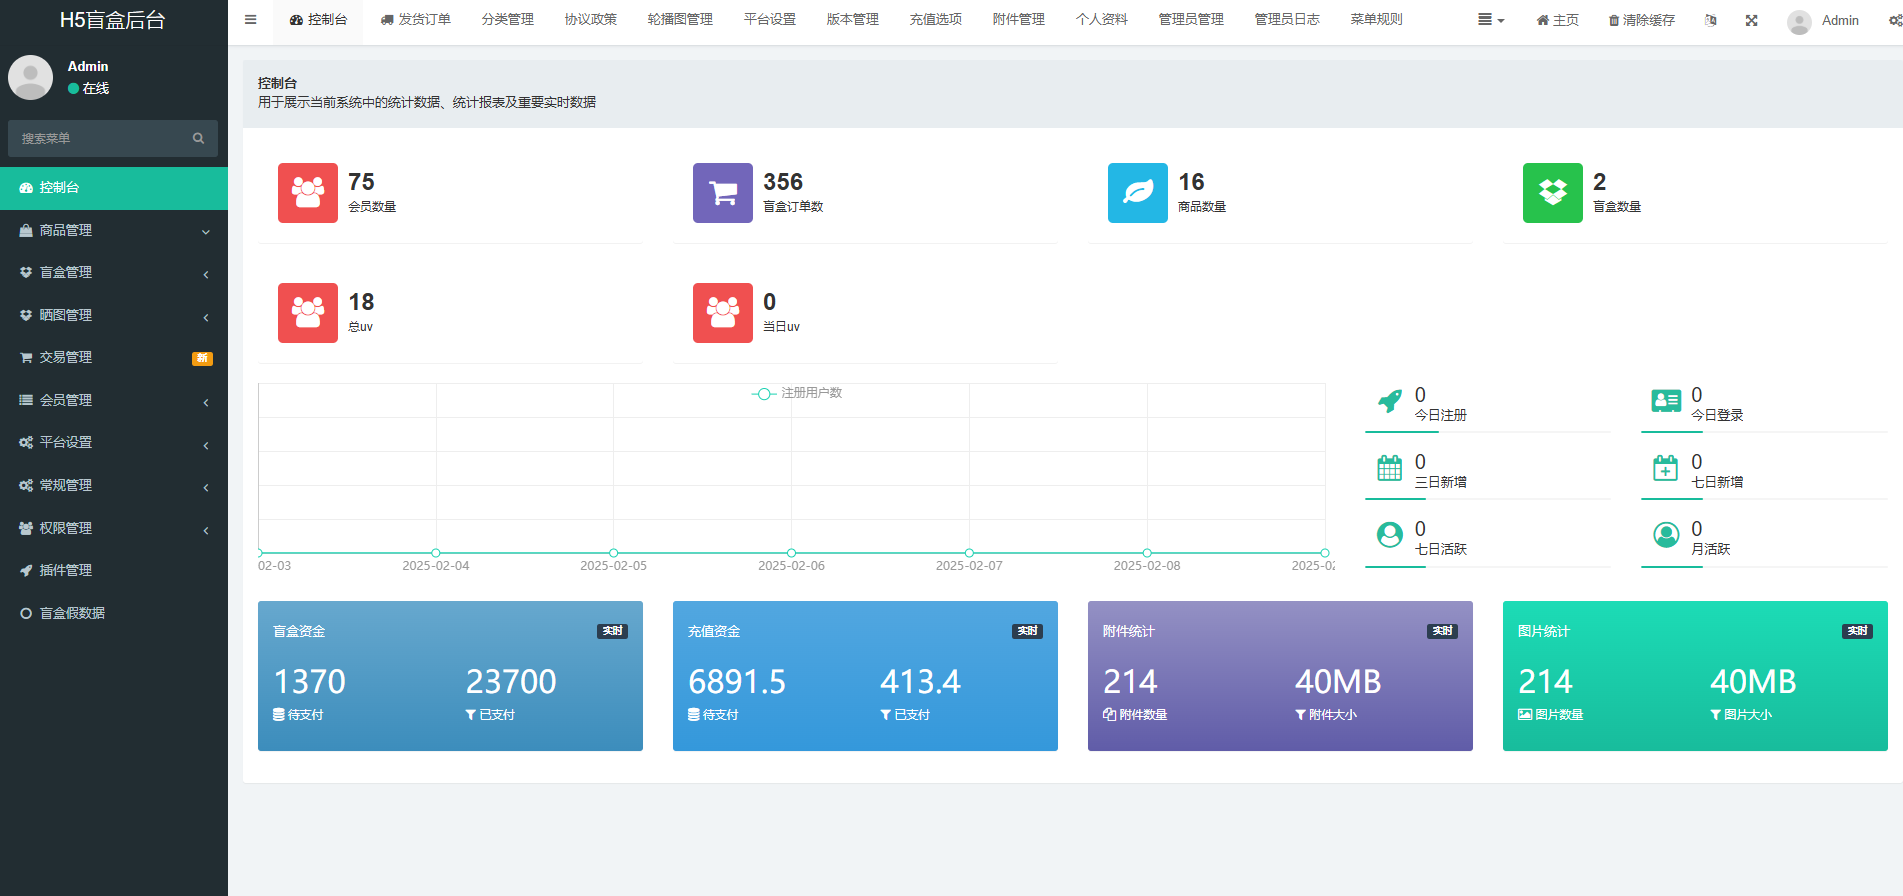
Task: Expand the 权限管理 sidebar menu
Action: [113, 528]
